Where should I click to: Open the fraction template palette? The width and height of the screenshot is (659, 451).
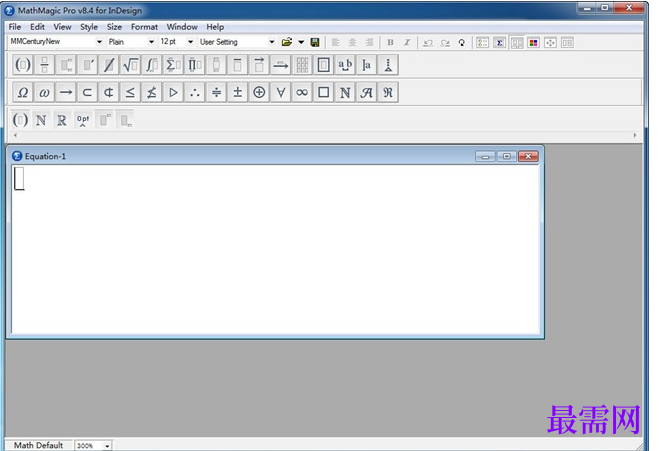coord(45,65)
